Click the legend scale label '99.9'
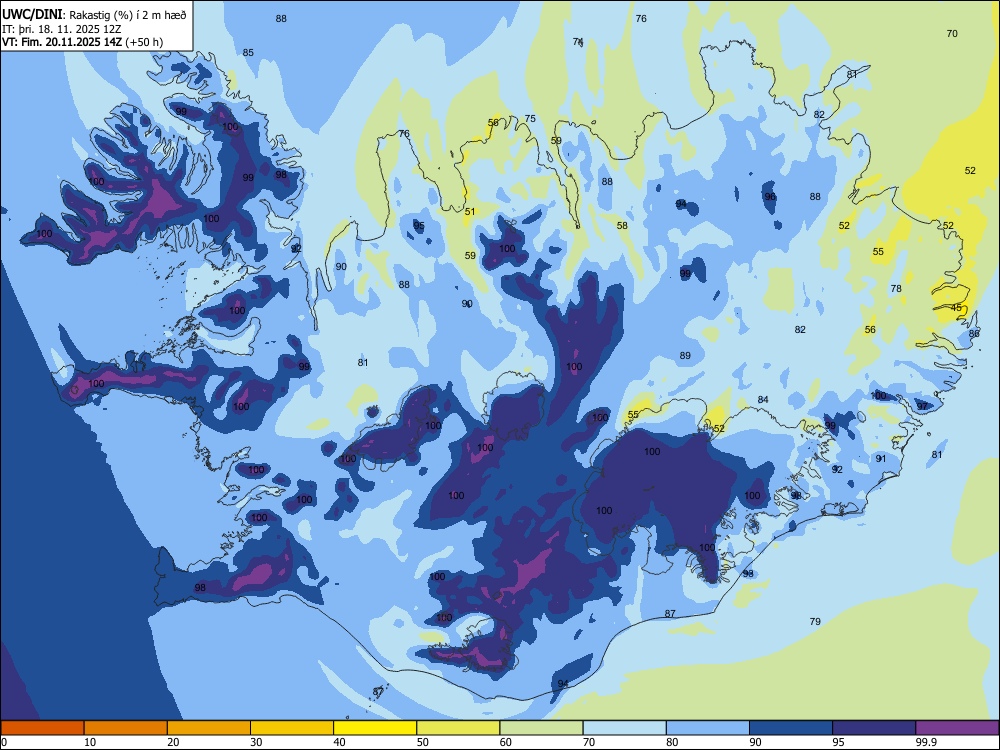 (926, 742)
